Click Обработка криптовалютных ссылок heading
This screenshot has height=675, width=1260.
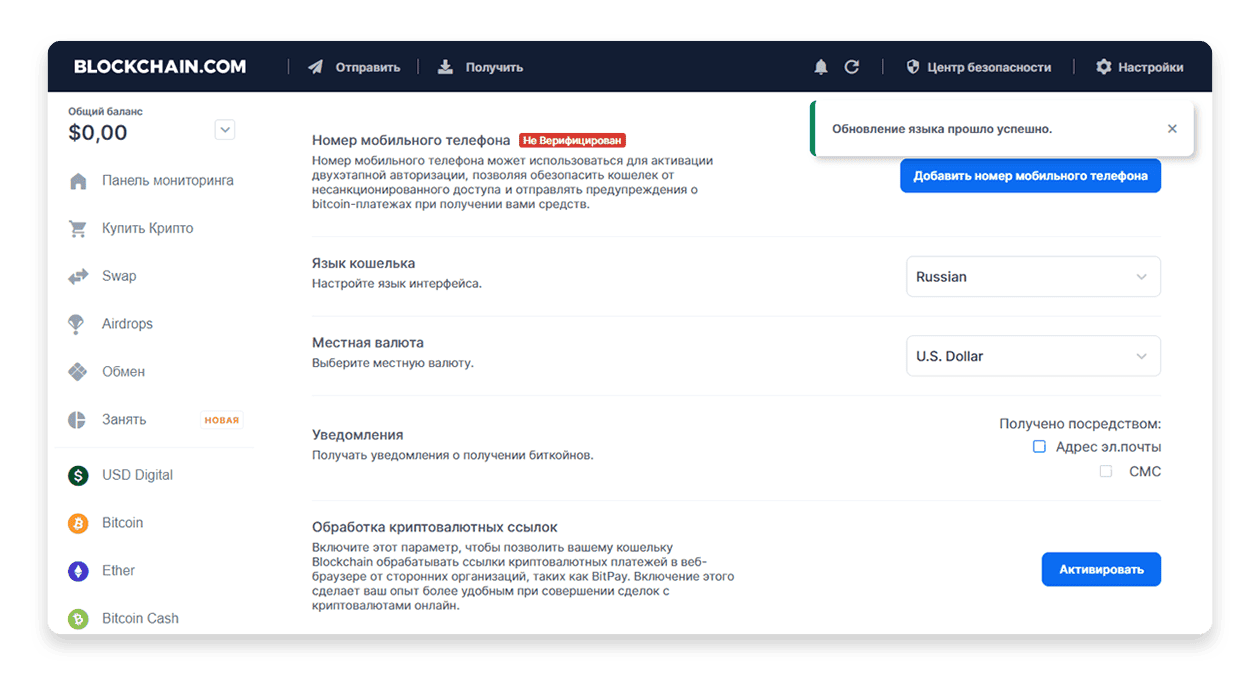(435, 527)
